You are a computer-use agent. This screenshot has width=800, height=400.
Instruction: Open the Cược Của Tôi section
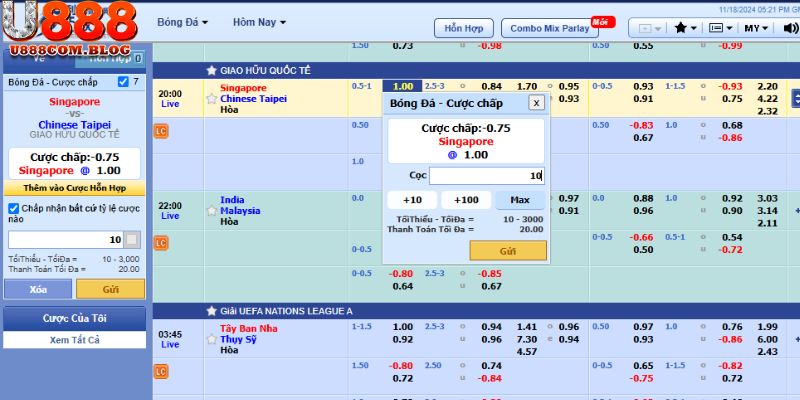tap(74, 318)
